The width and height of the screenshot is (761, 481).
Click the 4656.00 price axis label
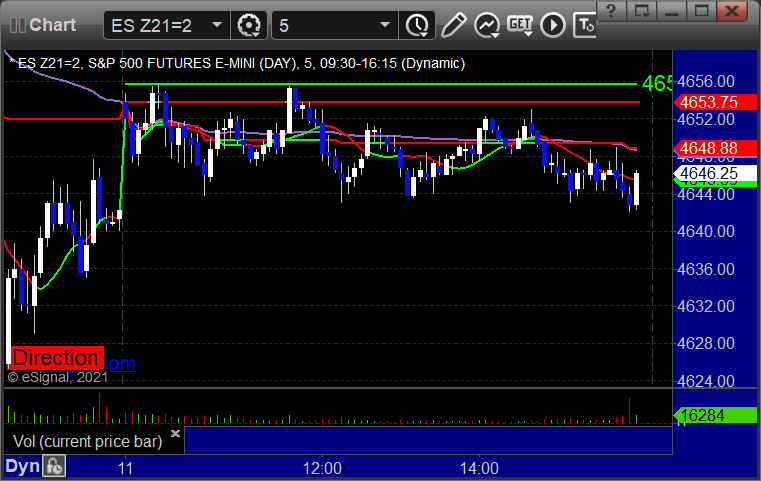pos(706,82)
